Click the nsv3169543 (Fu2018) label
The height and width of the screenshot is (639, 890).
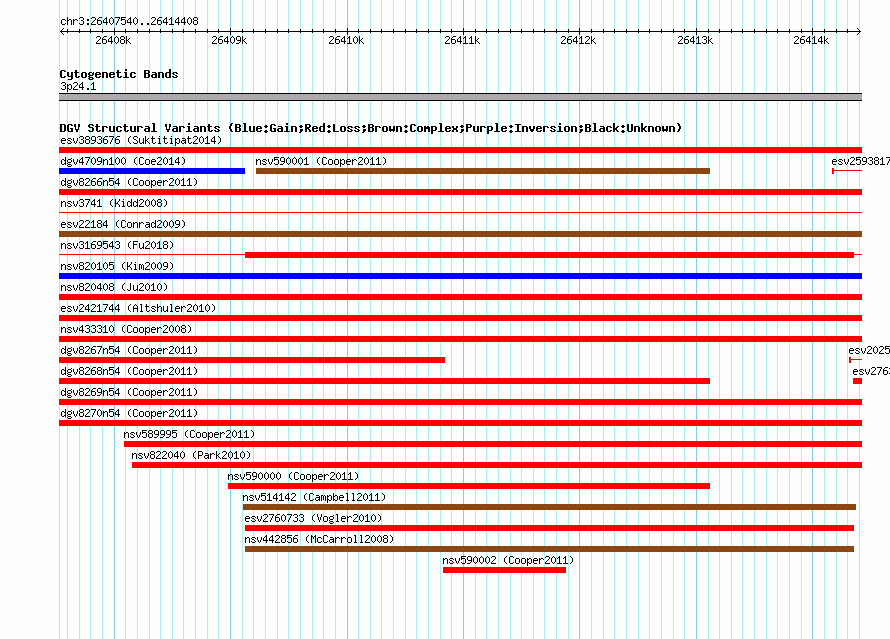coord(117,245)
